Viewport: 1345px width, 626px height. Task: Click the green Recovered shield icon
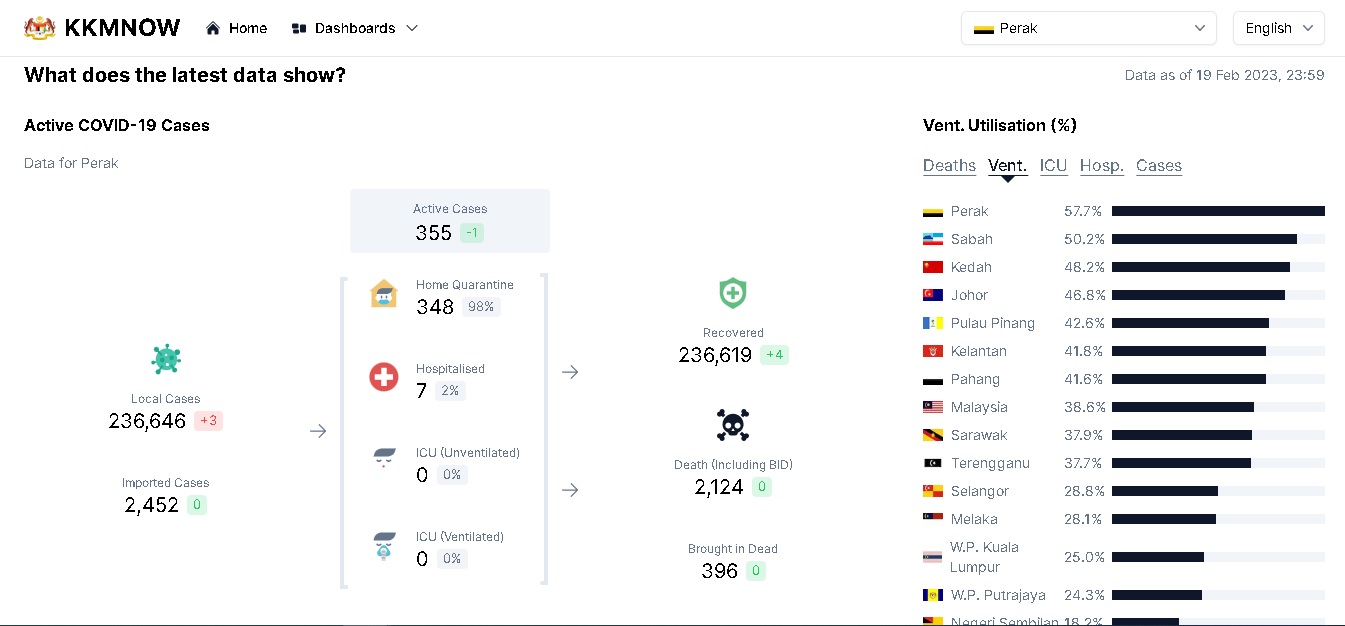[733, 293]
